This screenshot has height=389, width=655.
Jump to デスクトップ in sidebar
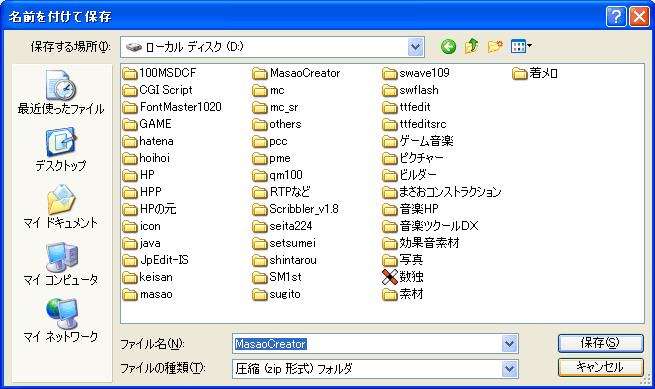(x=61, y=150)
